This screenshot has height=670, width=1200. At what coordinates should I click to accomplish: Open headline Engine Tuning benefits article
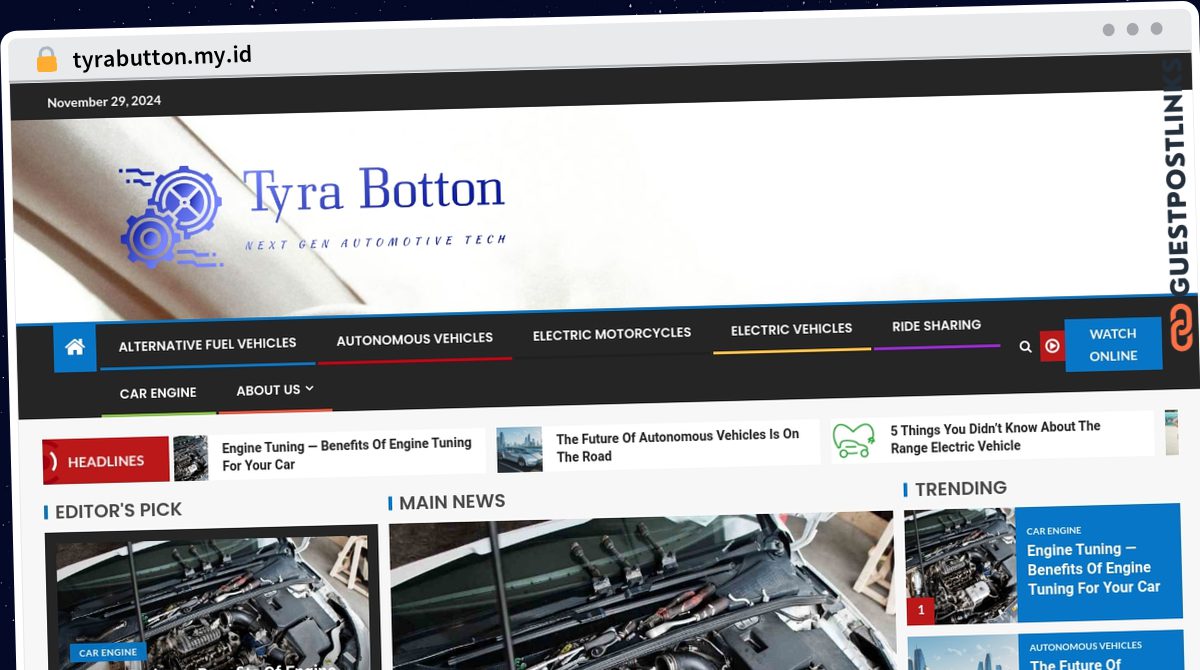(x=346, y=454)
